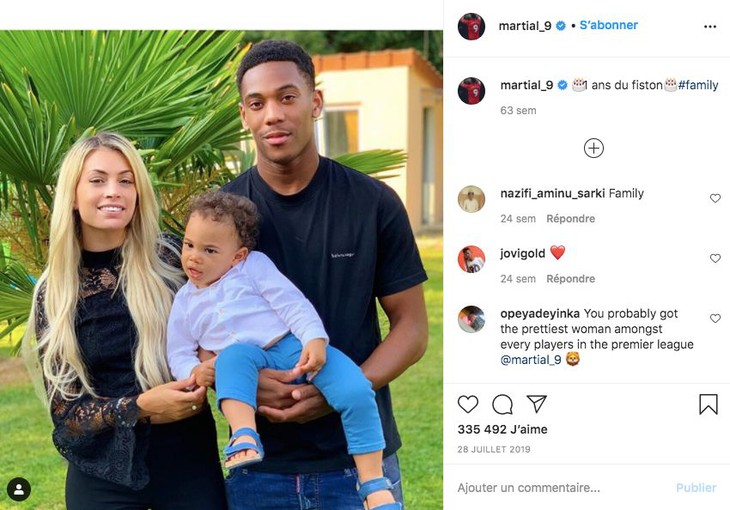Like opeyadeyinka's comment
Image resolution: width=730 pixels, height=510 pixels.
point(715,319)
